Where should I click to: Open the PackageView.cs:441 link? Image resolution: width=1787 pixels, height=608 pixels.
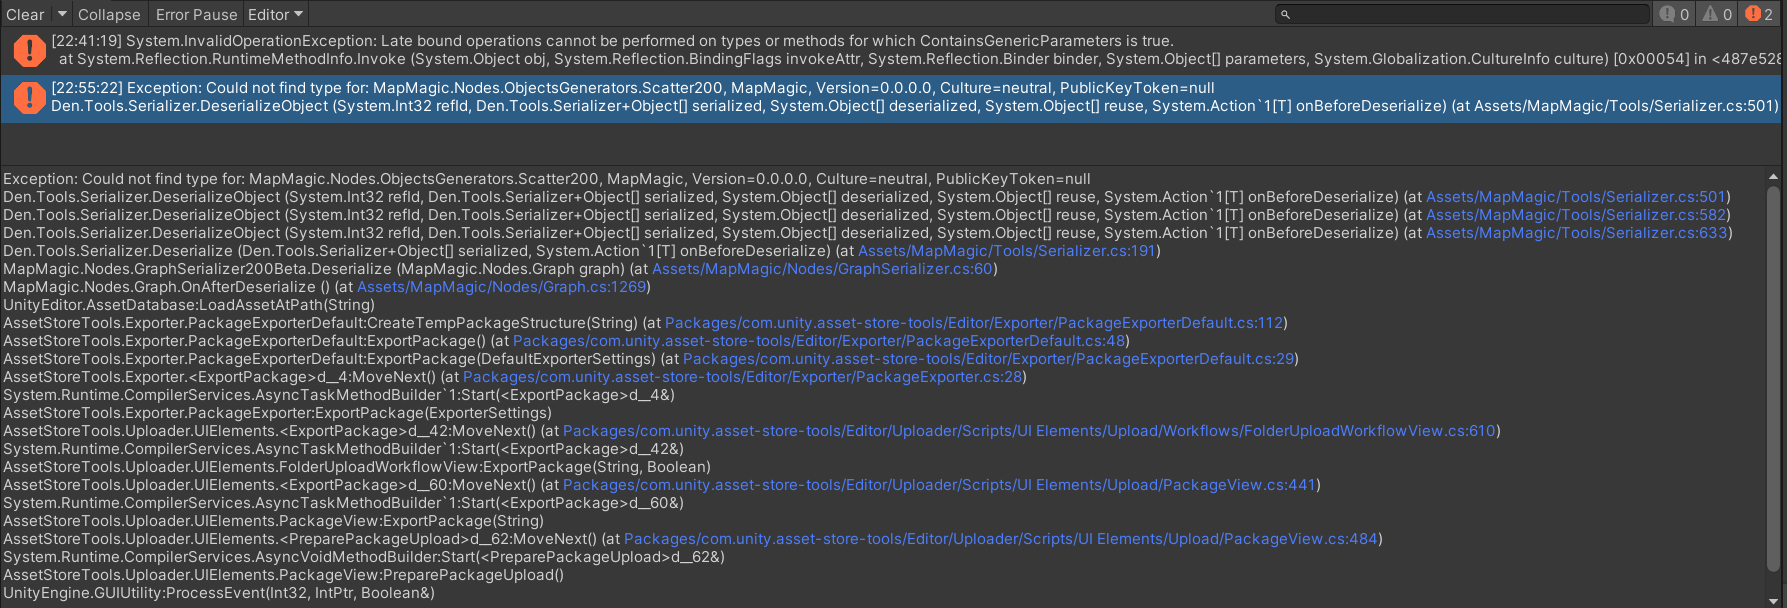pyautogui.click(x=939, y=485)
